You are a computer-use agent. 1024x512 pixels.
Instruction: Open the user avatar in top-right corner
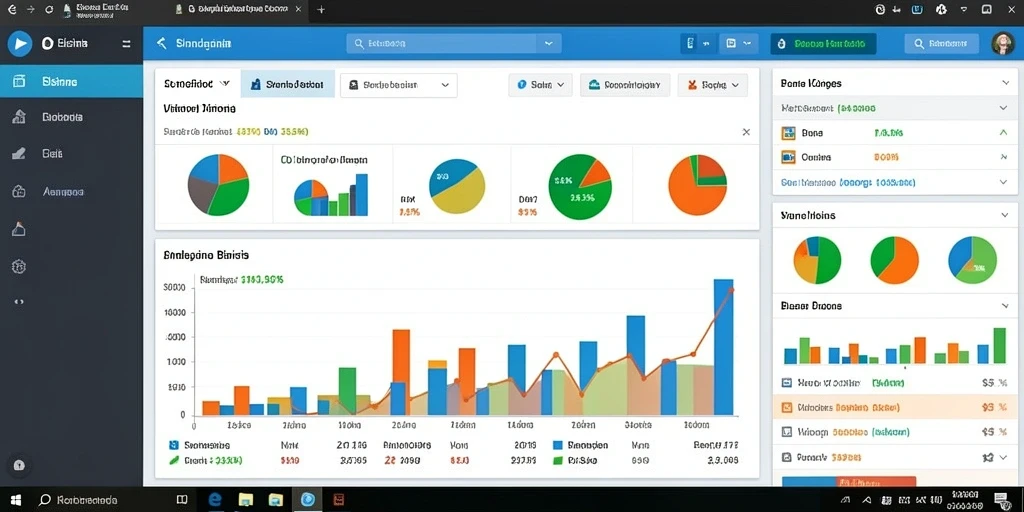[1002, 44]
